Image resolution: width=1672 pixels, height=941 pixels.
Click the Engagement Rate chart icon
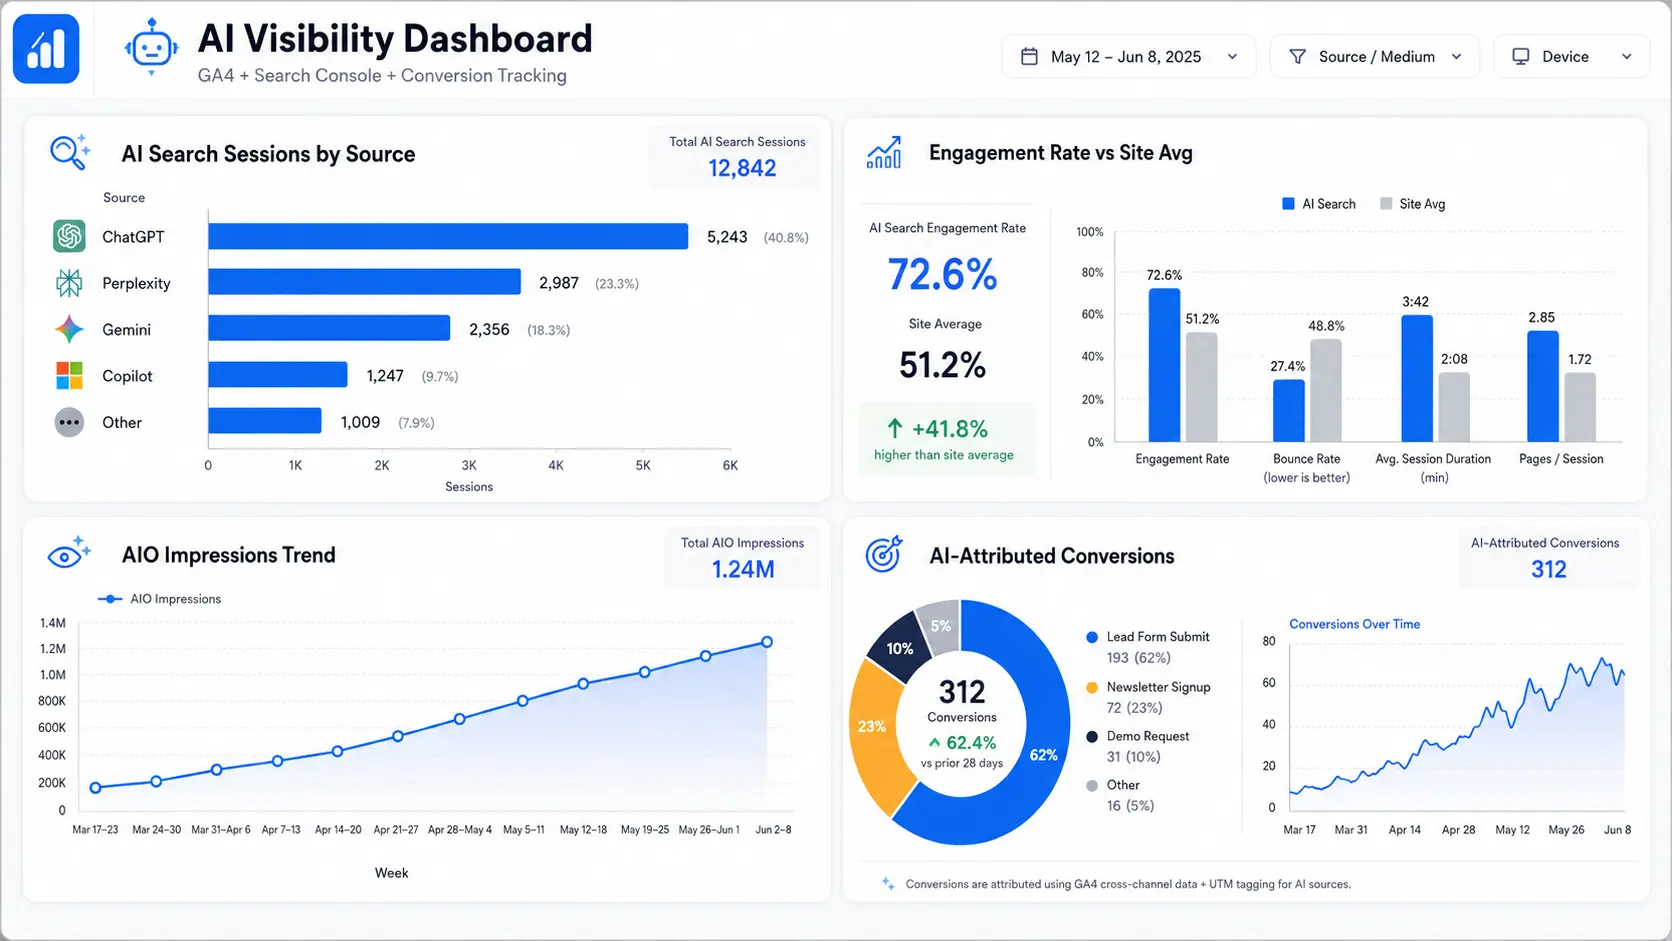pos(884,152)
